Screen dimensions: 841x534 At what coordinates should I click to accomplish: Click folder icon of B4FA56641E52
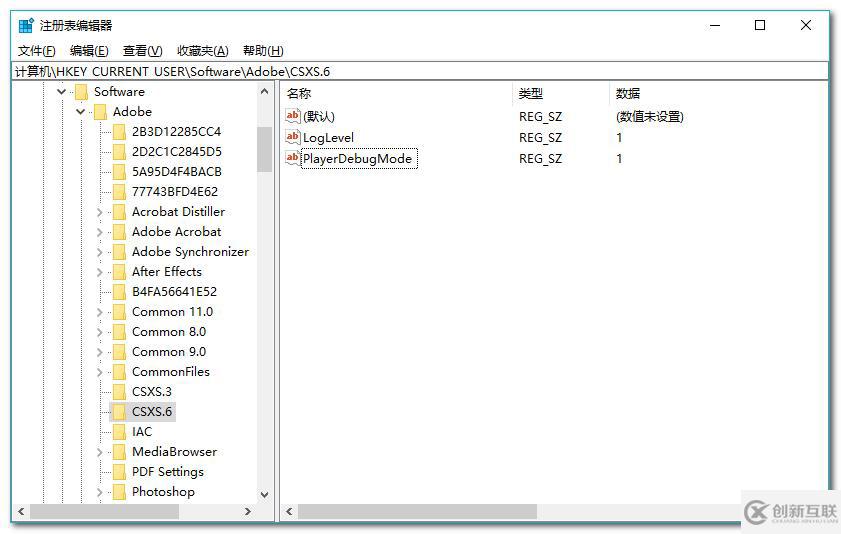point(119,292)
